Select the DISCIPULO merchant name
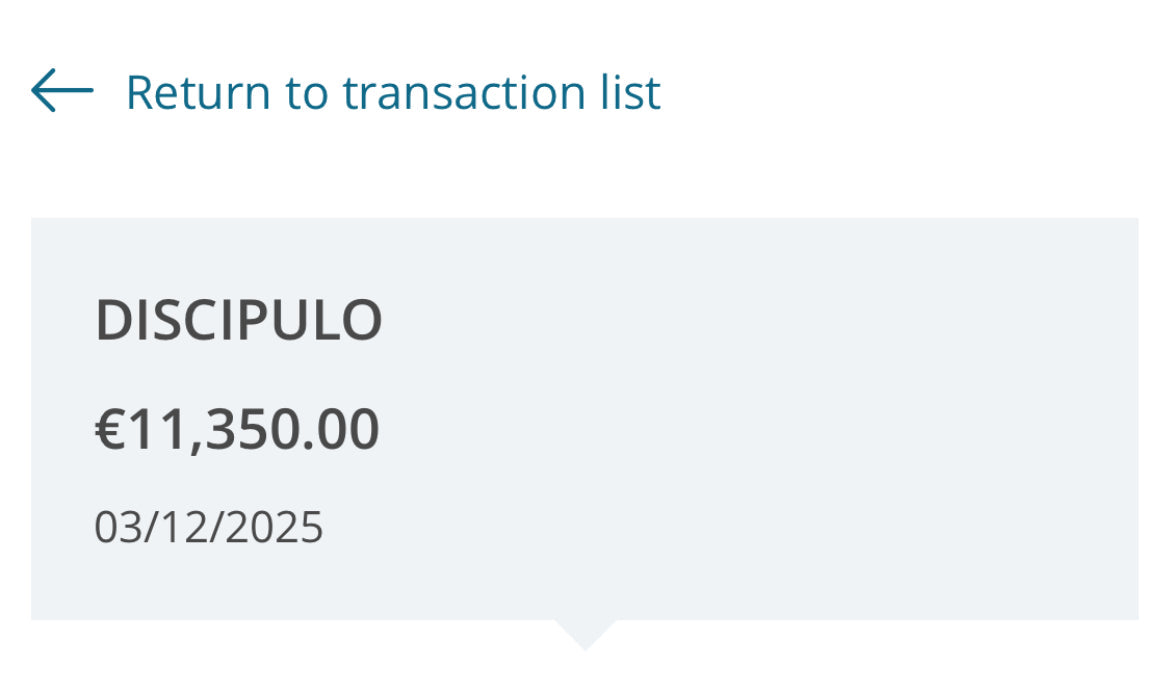This screenshot has height=691, width=1170. [239, 321]
